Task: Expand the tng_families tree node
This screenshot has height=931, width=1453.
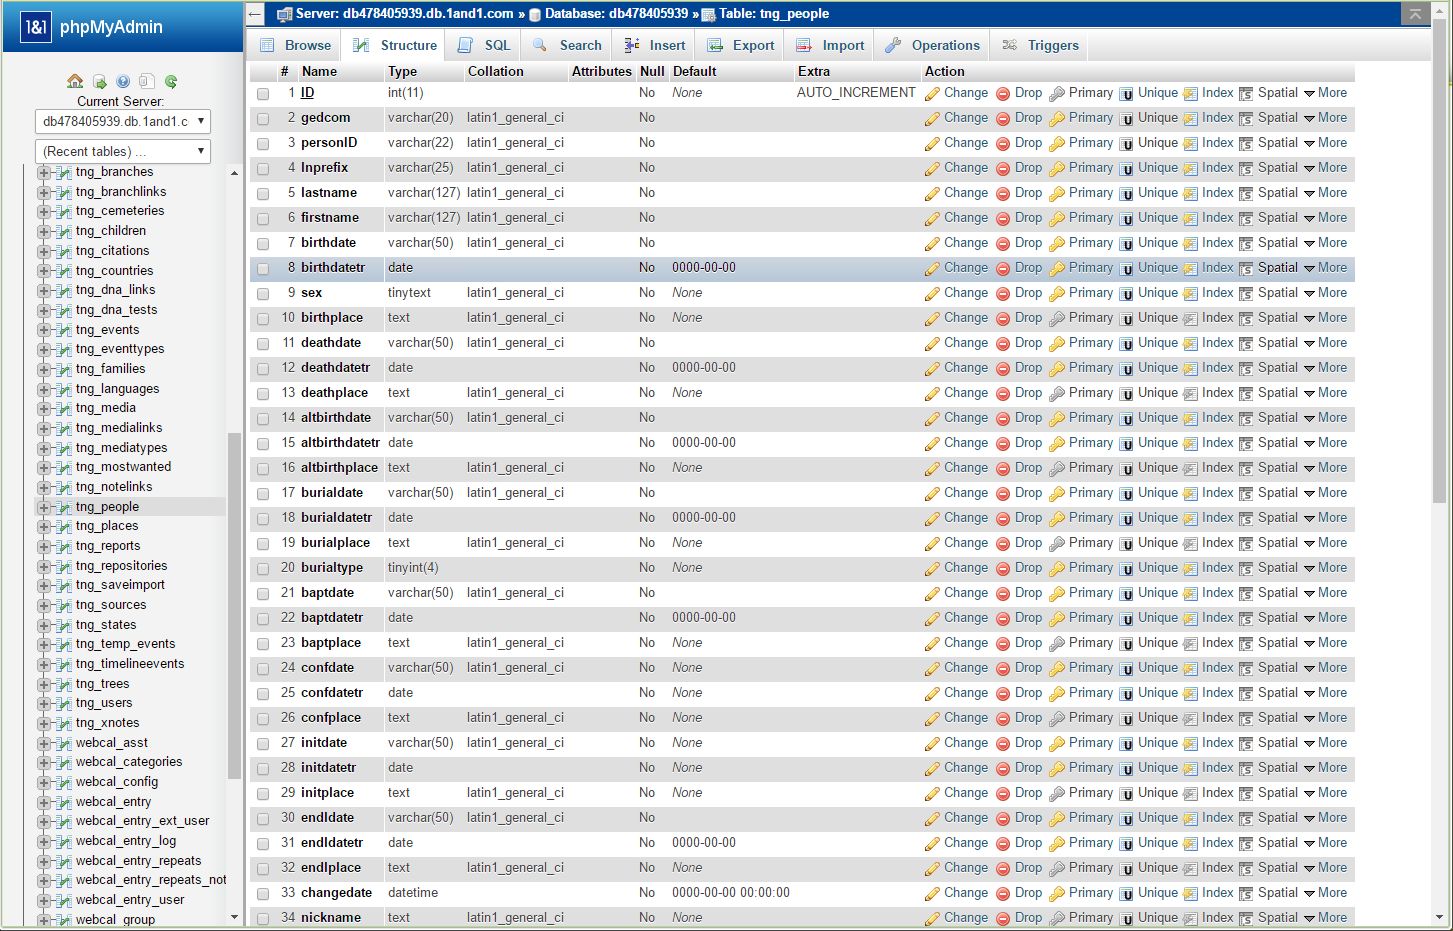Action: (x=43, y=369)
